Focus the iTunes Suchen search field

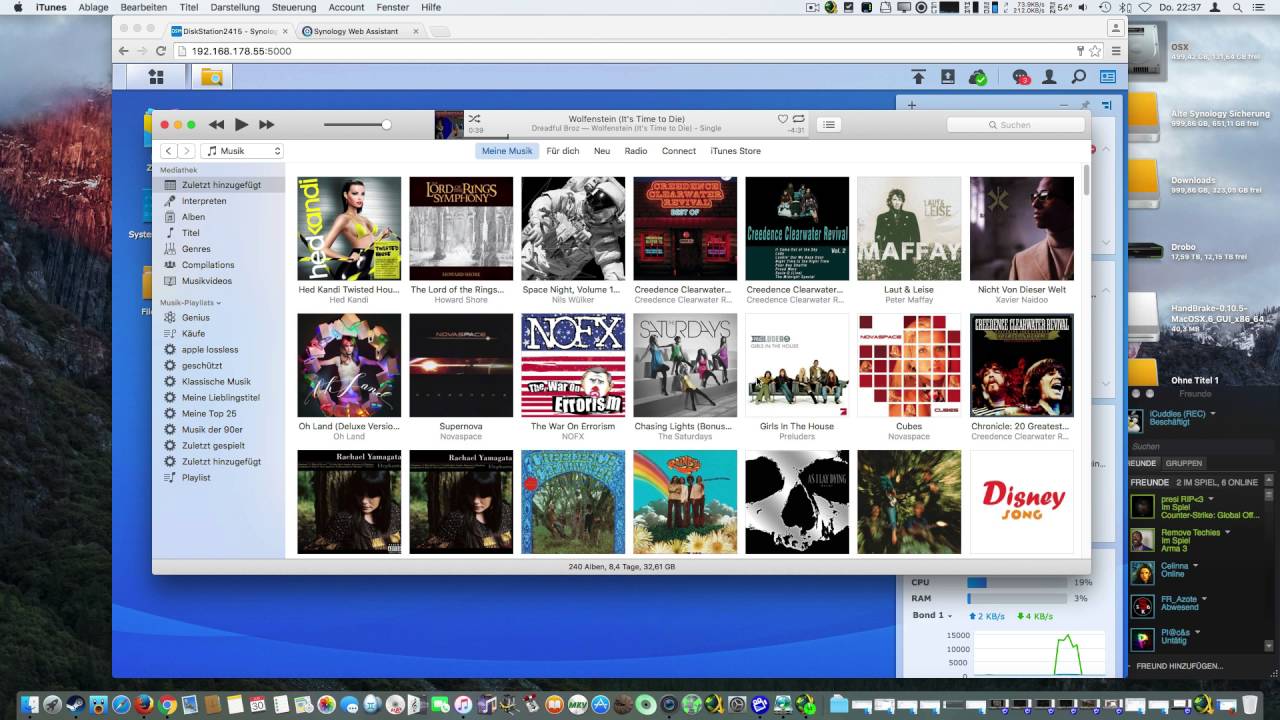tap(1015, 125)
